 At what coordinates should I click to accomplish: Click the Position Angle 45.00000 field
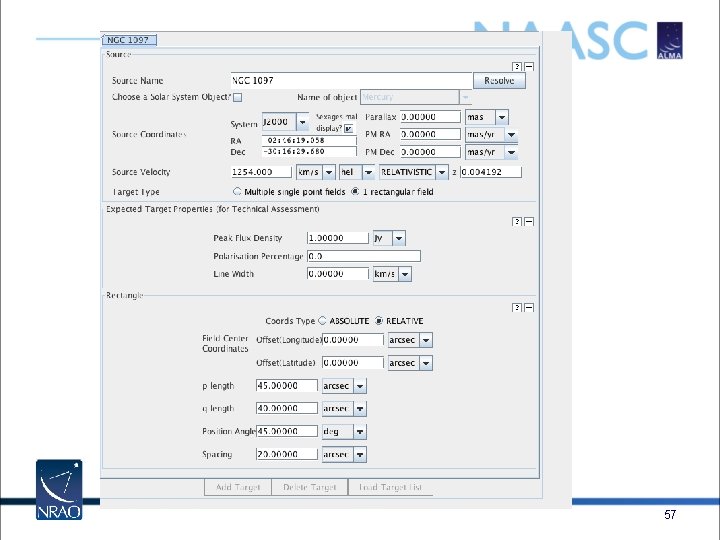[x=287, y=432]
